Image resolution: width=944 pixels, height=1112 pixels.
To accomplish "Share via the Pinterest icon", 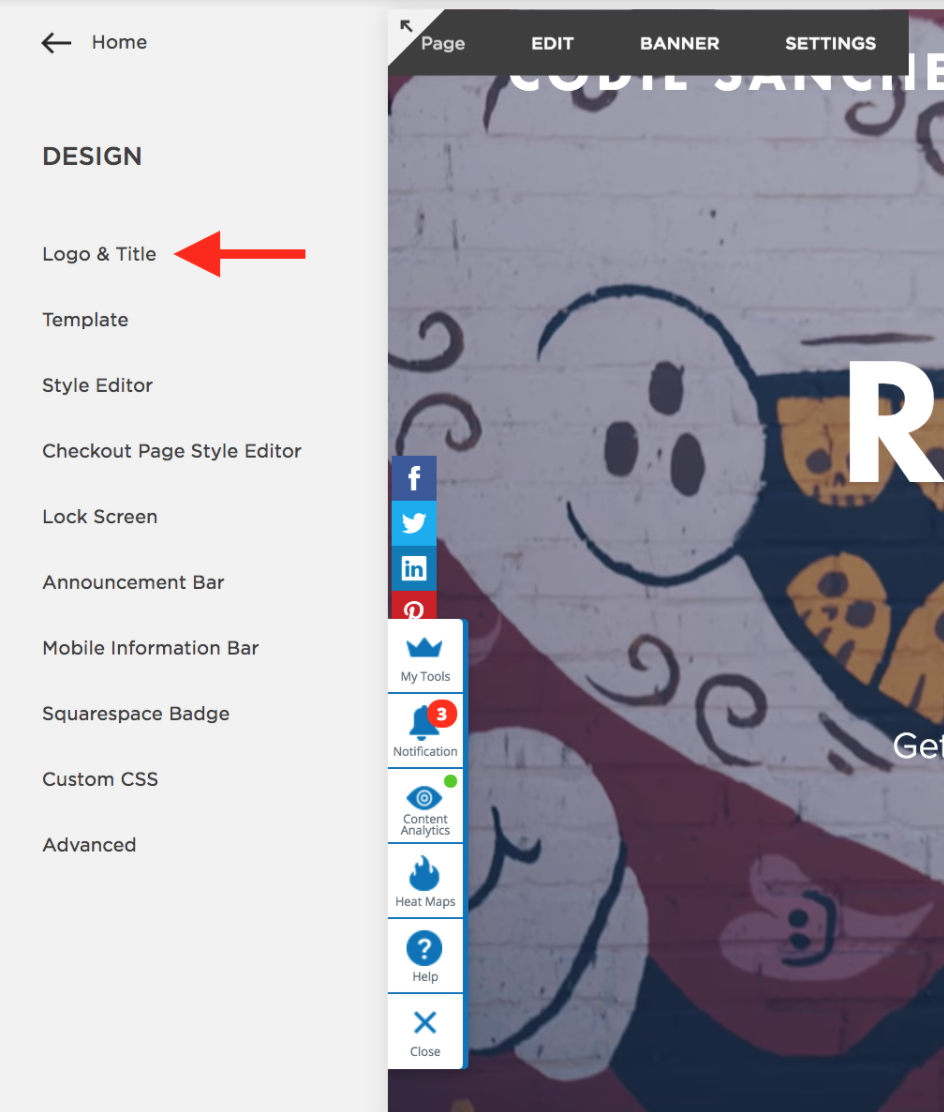I will point(414,606).
